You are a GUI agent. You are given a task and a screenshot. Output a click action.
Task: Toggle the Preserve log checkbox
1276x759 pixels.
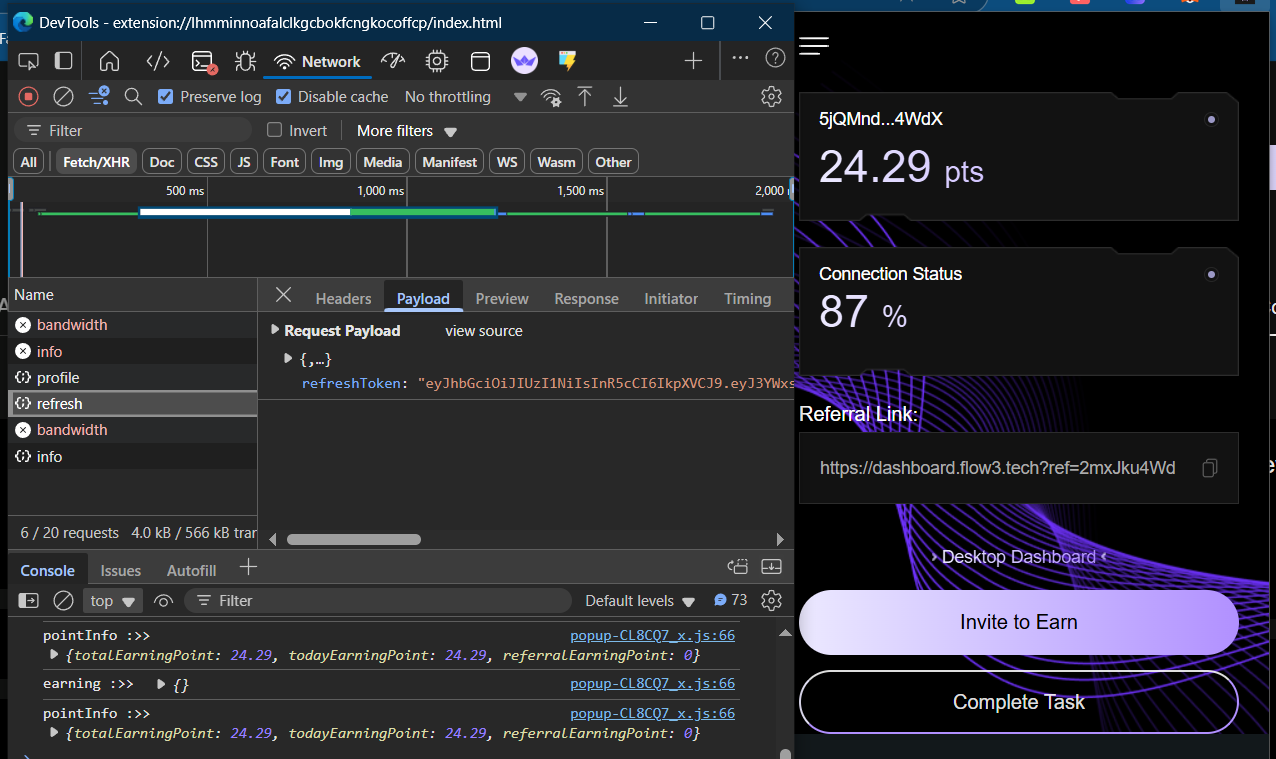click(x=166, y=97)
